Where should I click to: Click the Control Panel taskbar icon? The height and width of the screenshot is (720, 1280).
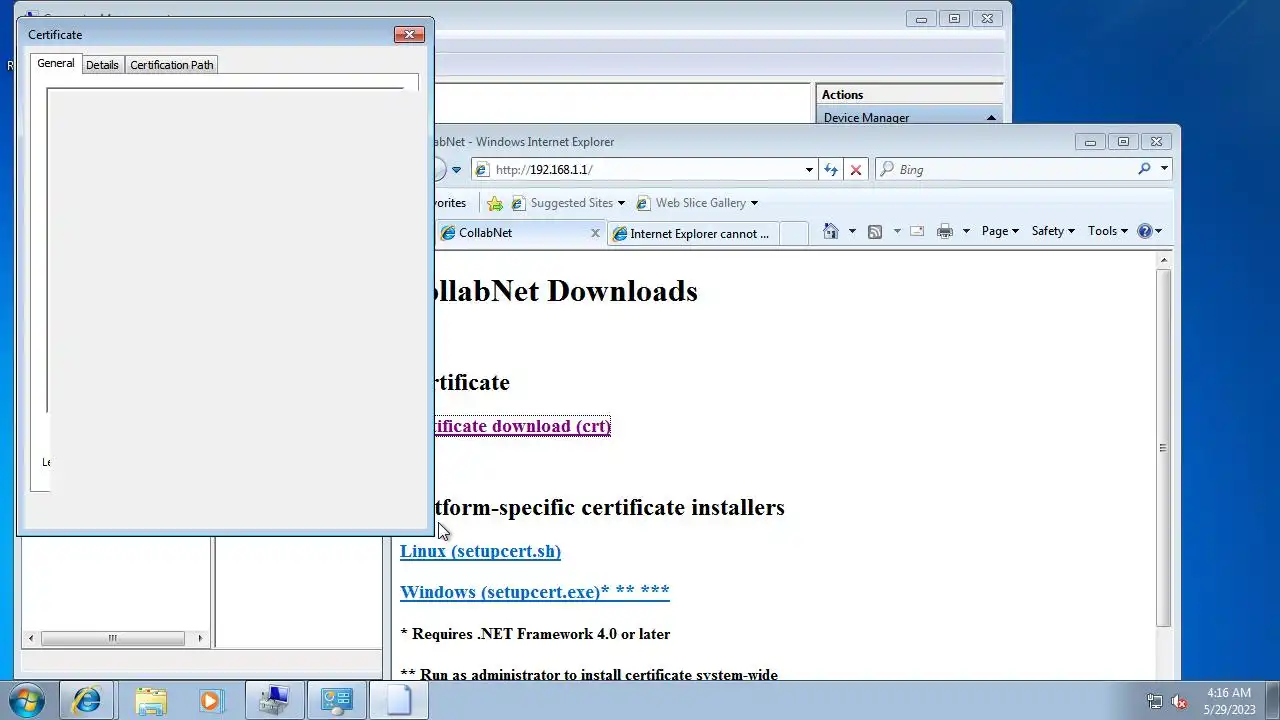point(337,700)
